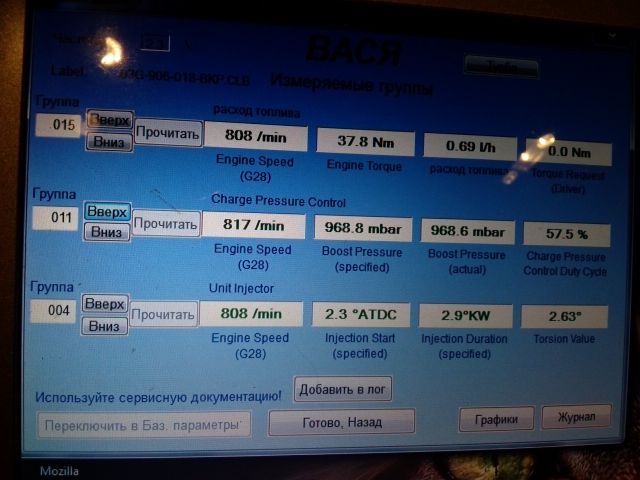Switch to Mozilla in the taskbar
The height and width of the screenshot is (480, 640).
(x=58, y=470)
